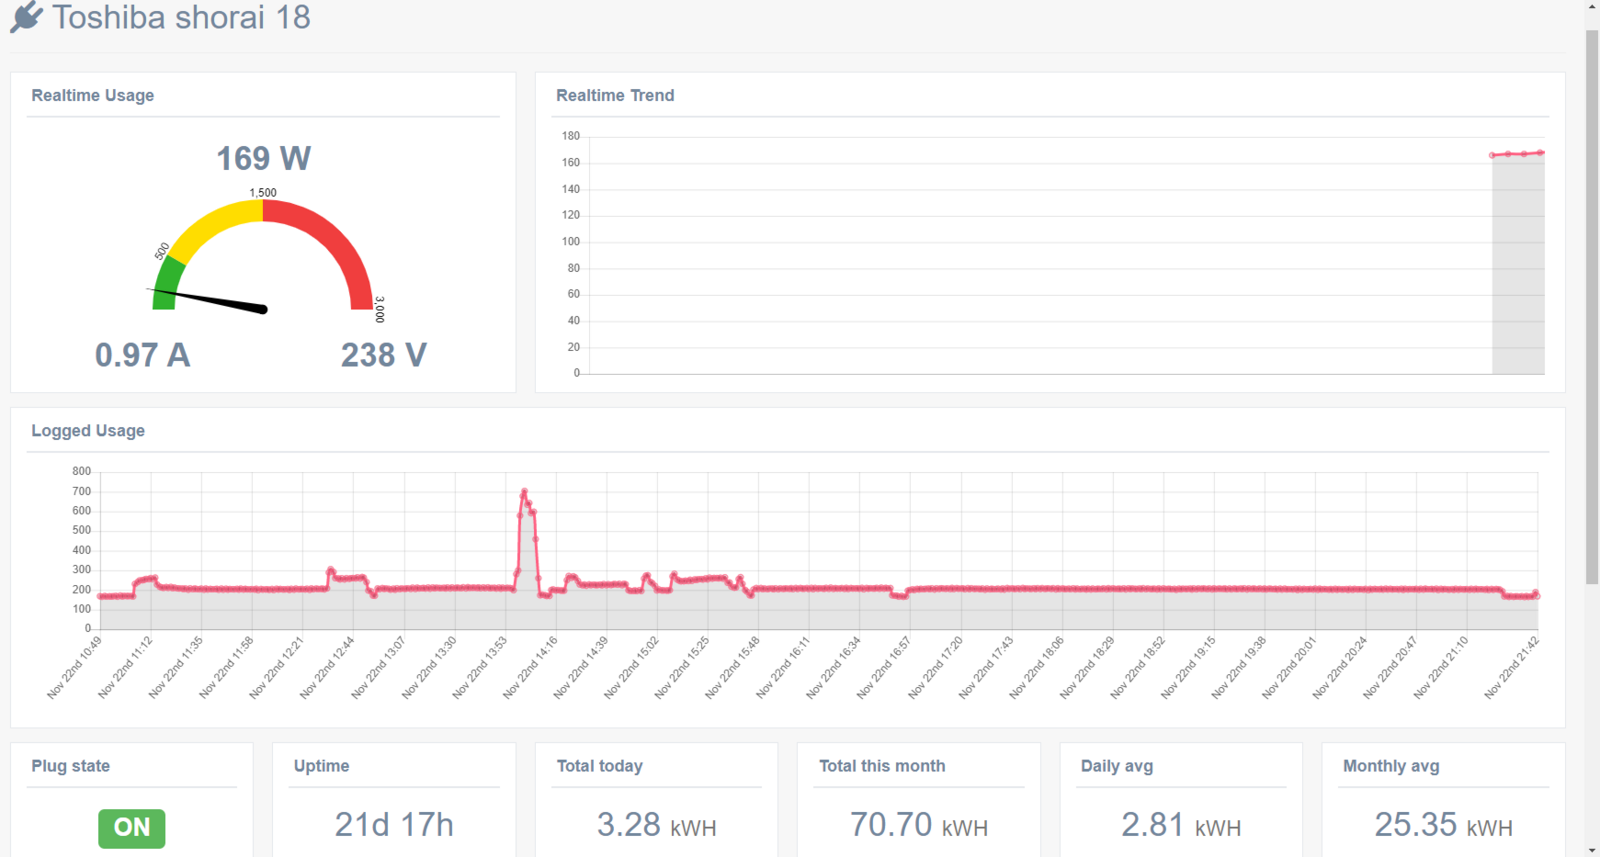
Task: Click the Daily avg card label
Action: tap(1117, 766)
